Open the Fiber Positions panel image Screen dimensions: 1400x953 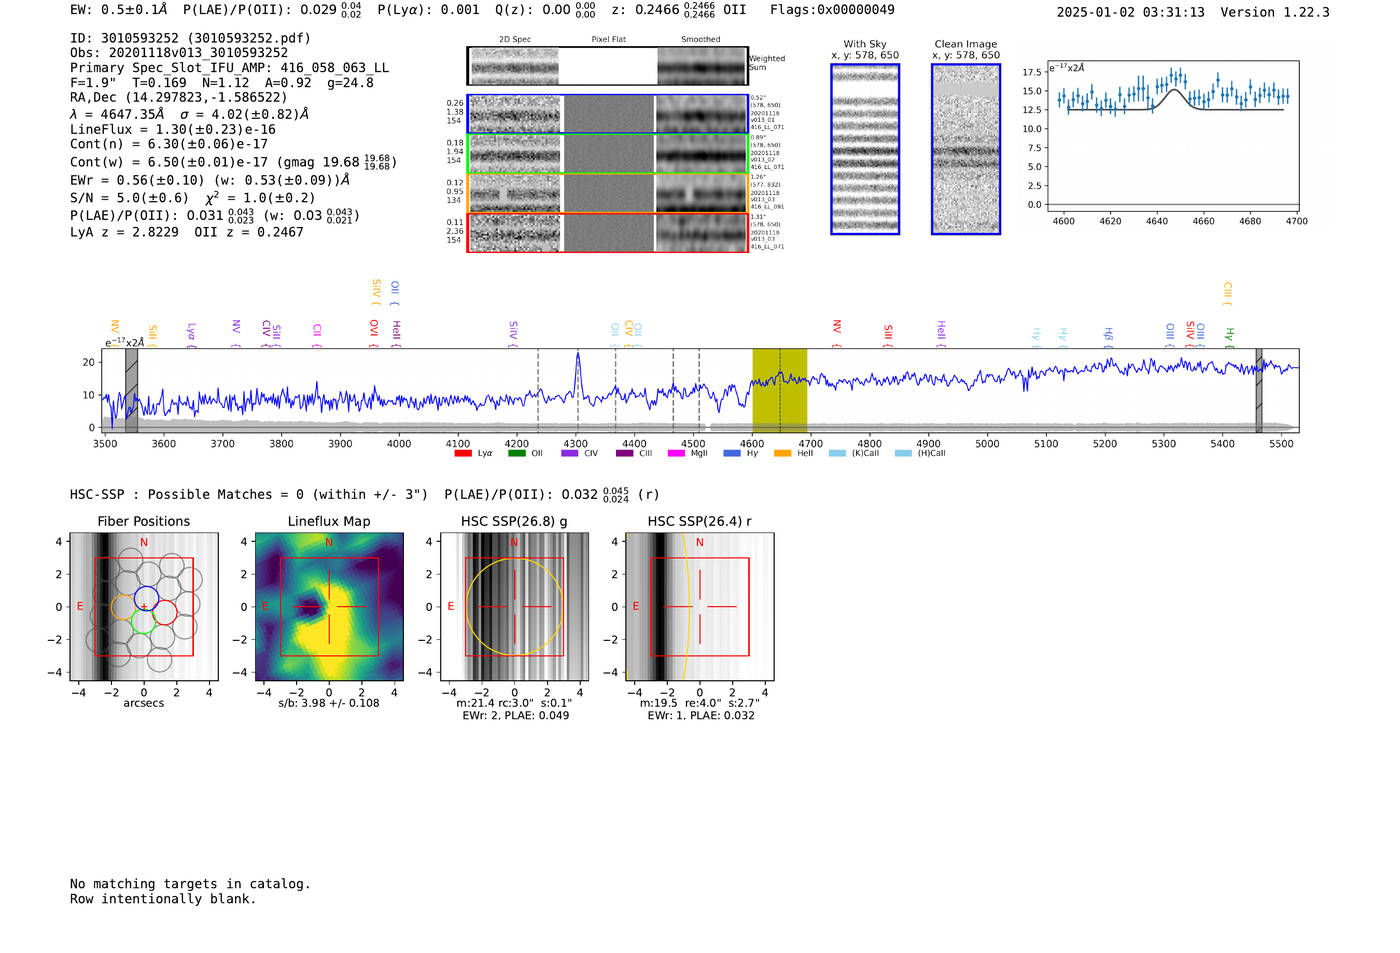(x=144, y=607)
